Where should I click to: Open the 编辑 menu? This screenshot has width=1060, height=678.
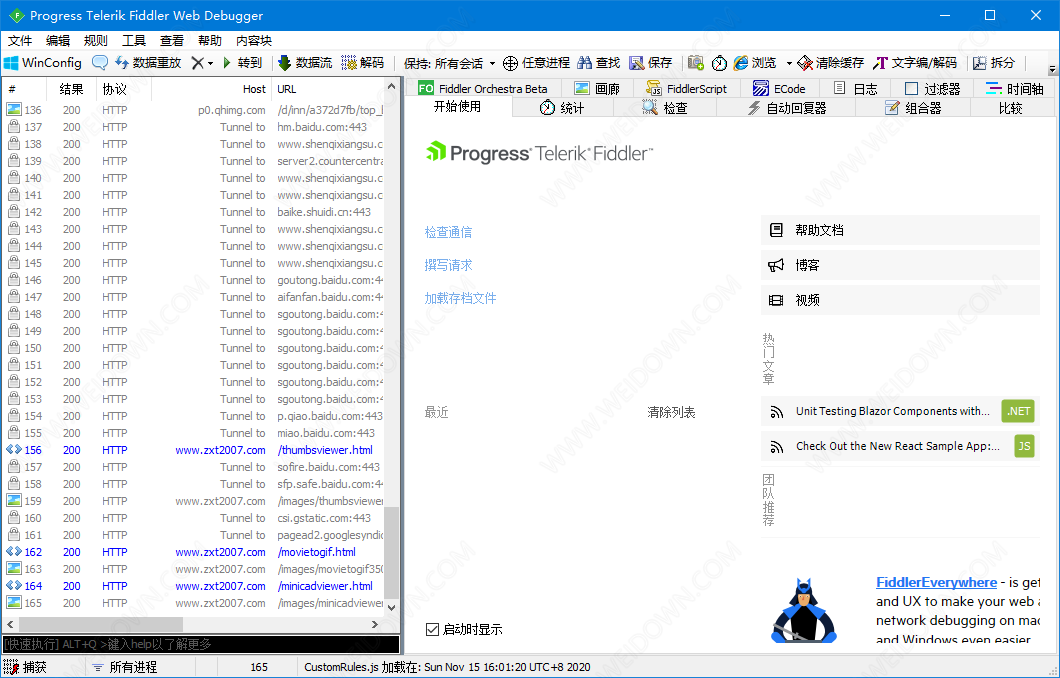(x=58, y=41)
